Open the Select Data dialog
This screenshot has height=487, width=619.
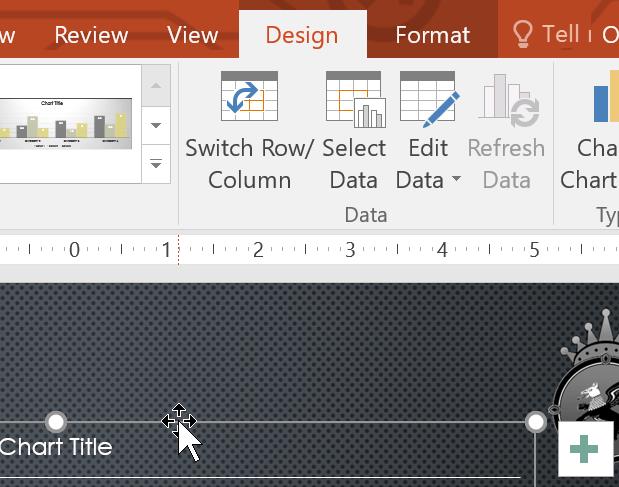click(354, 100)
